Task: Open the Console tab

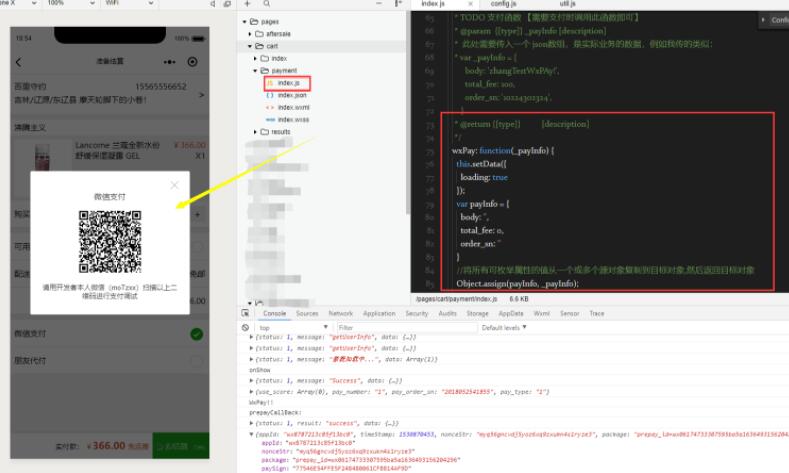Action: point(274,313)
